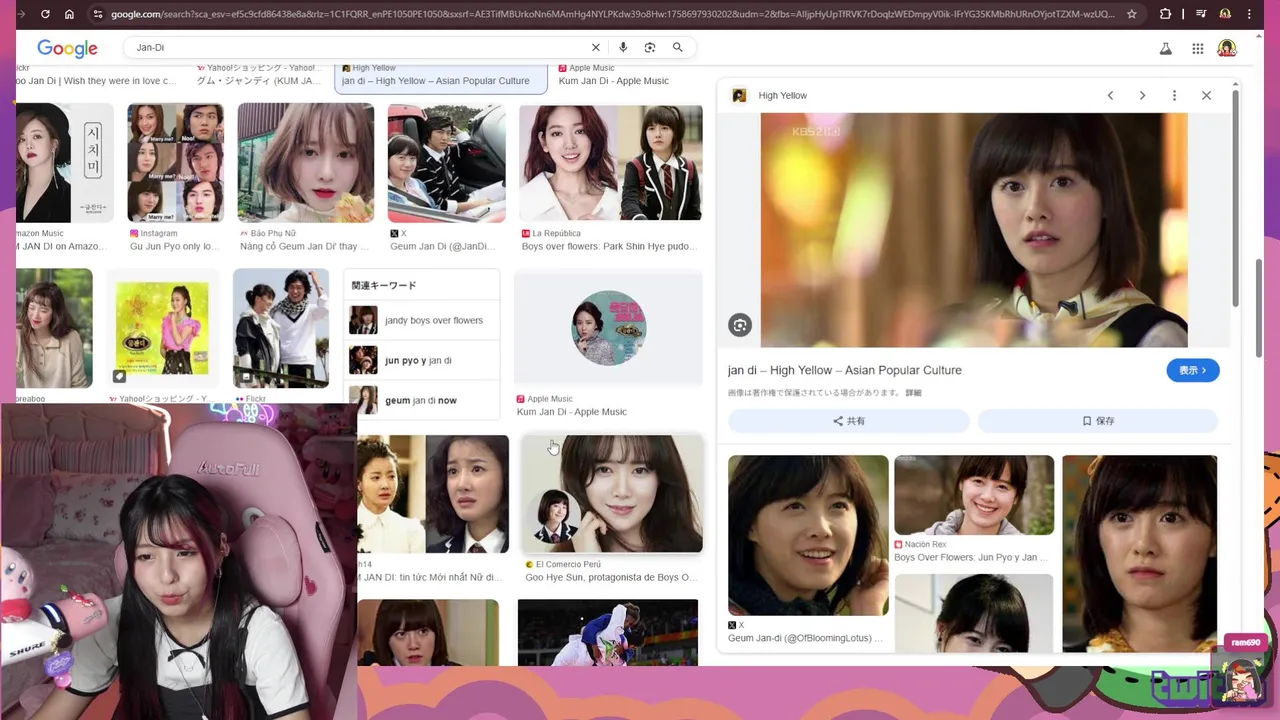Reload the page with the refresh icon
Screen dimensions: 1280x720
[x=45, y=14]
